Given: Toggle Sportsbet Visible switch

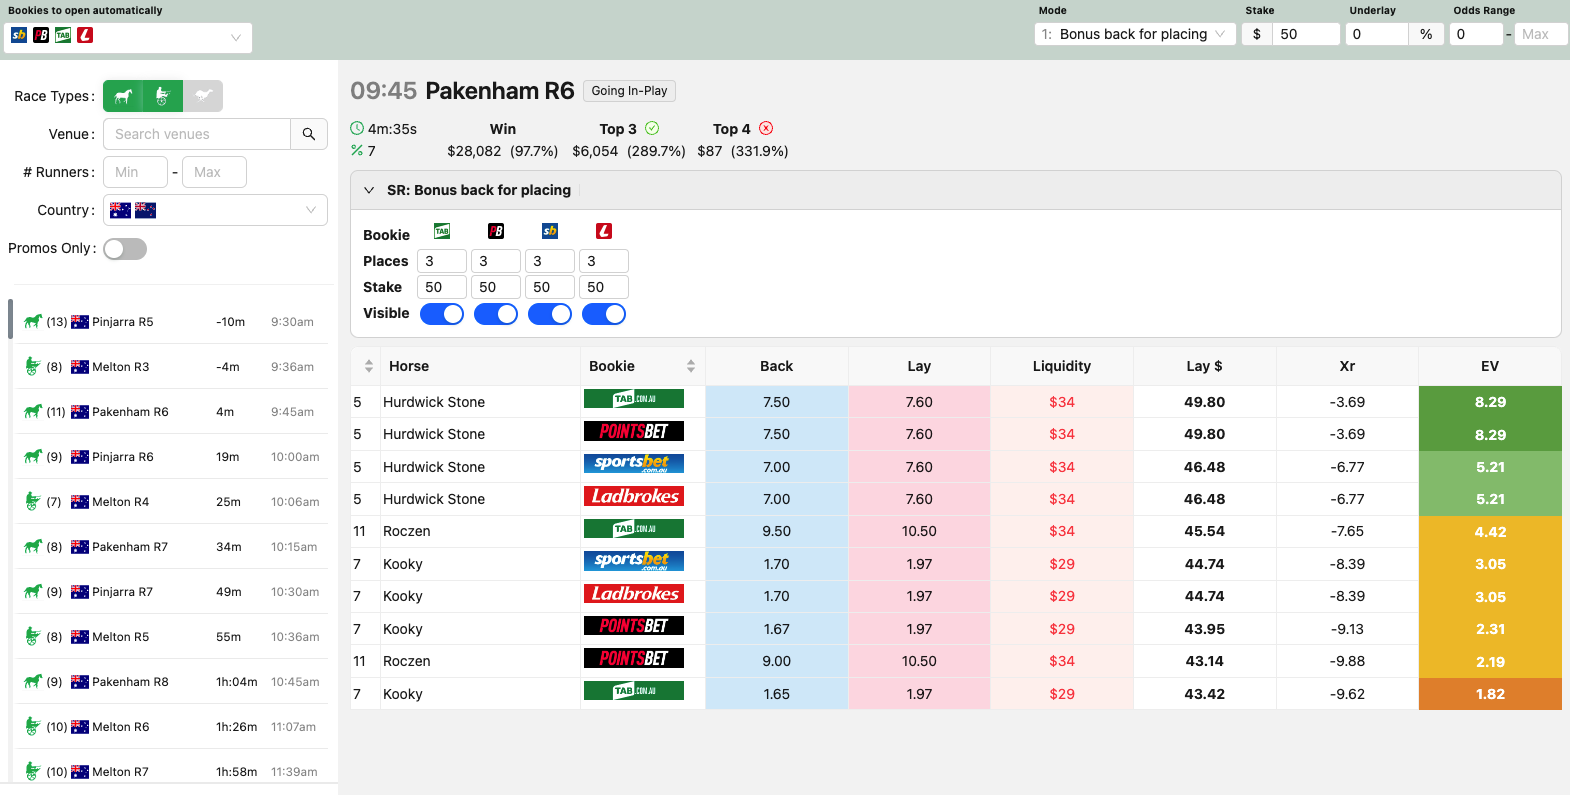Looking at the screenshot, I should point(550,314).
